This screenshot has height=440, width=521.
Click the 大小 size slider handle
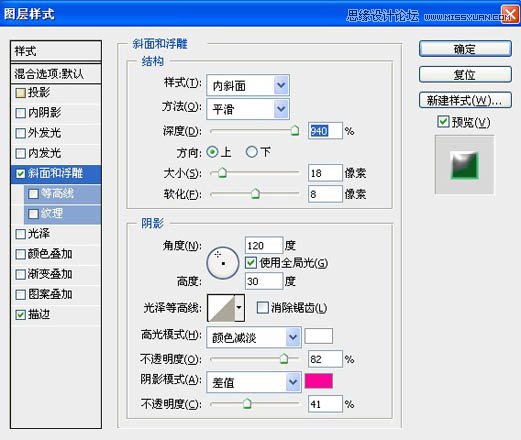(x=222, y=173)
